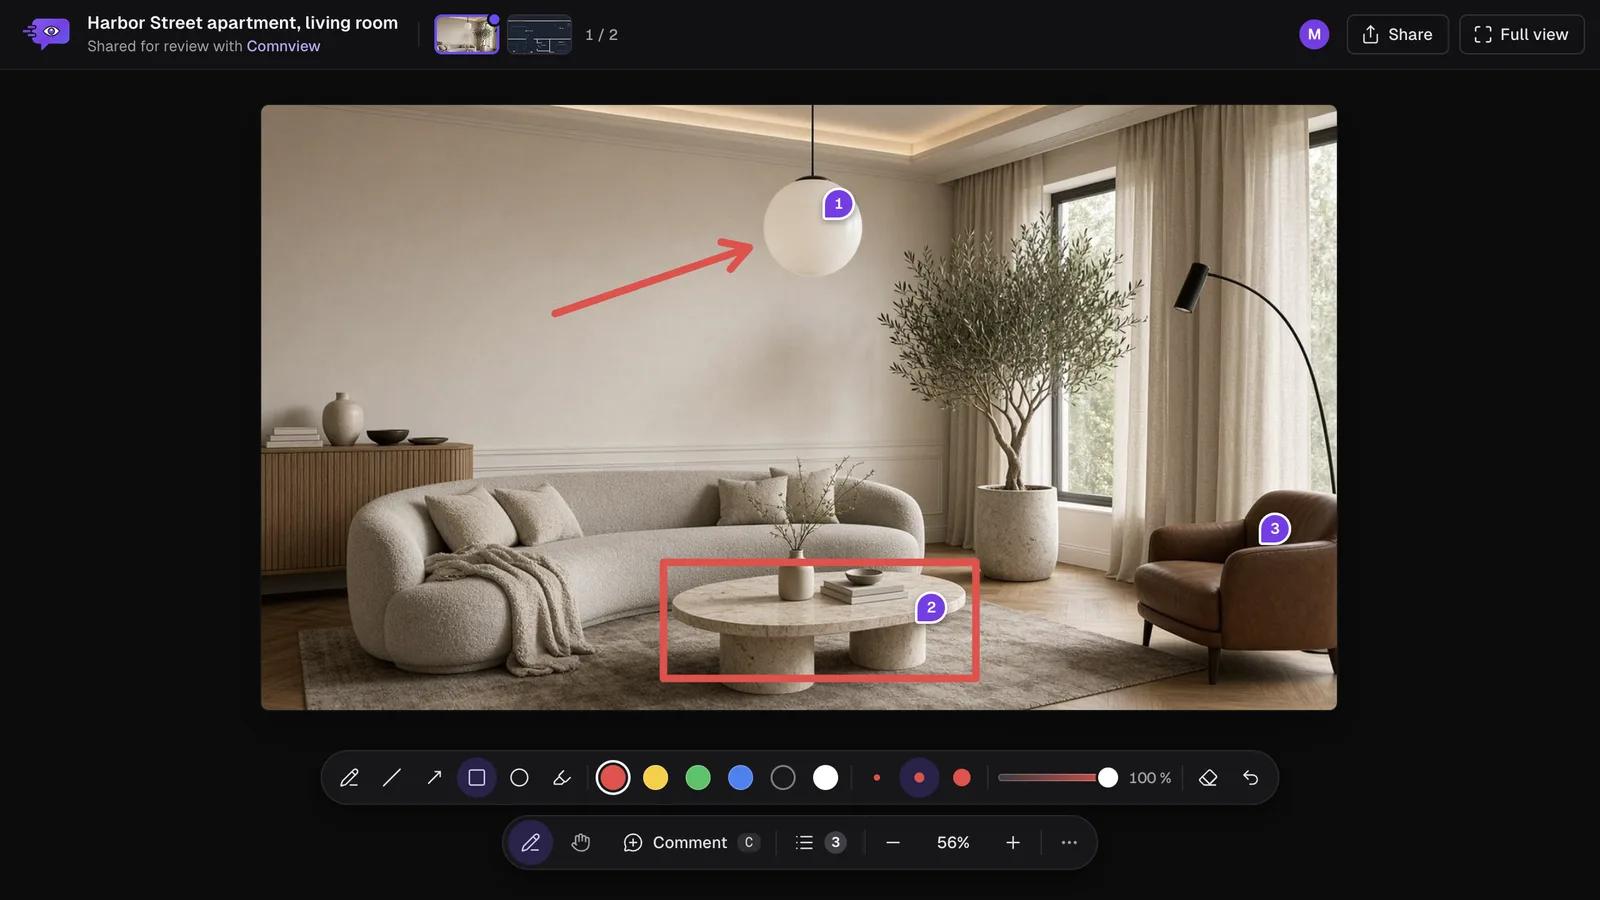
Task: Set stroke width to large dot
Action: tap(962, 778)
